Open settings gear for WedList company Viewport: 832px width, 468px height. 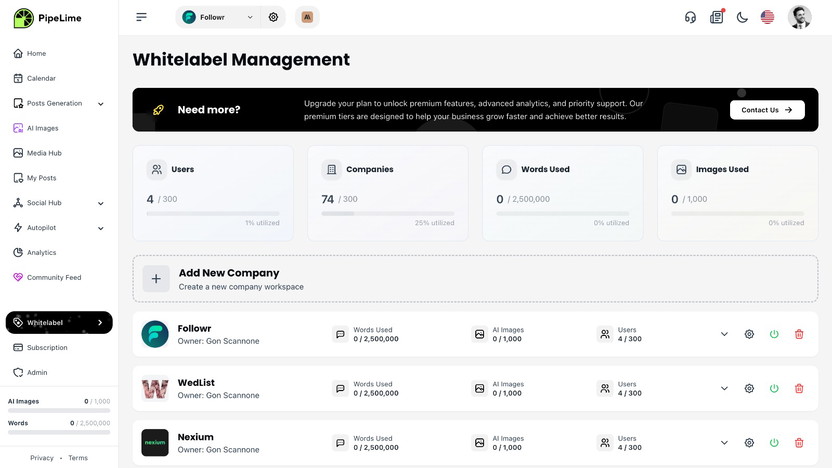(749, 388)
